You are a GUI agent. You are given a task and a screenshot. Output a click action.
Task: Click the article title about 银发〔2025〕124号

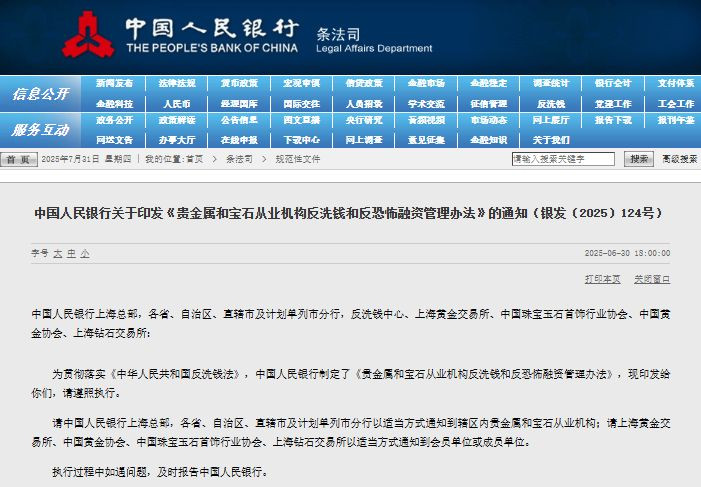(x=348, y=213)
